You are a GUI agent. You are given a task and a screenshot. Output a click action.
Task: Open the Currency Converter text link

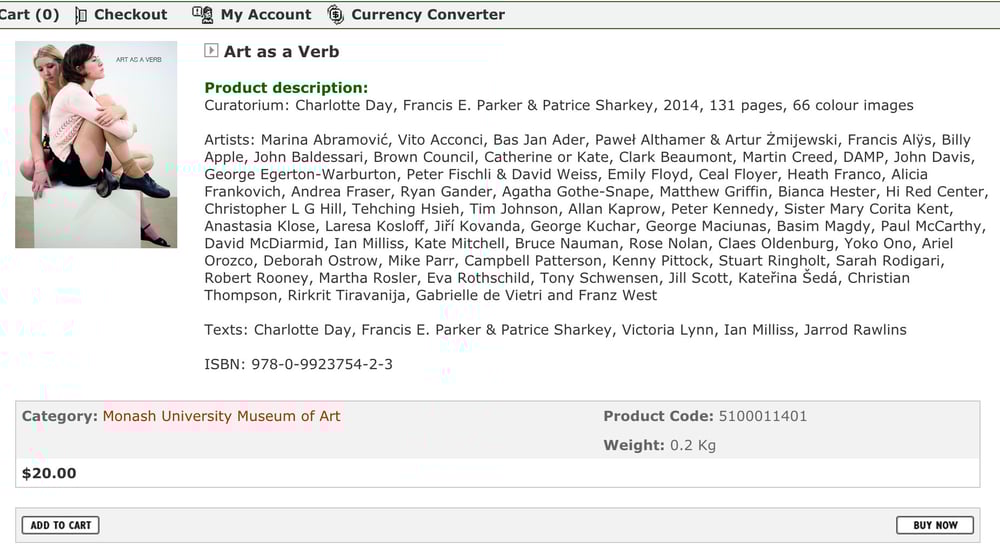tap(428, 15)
